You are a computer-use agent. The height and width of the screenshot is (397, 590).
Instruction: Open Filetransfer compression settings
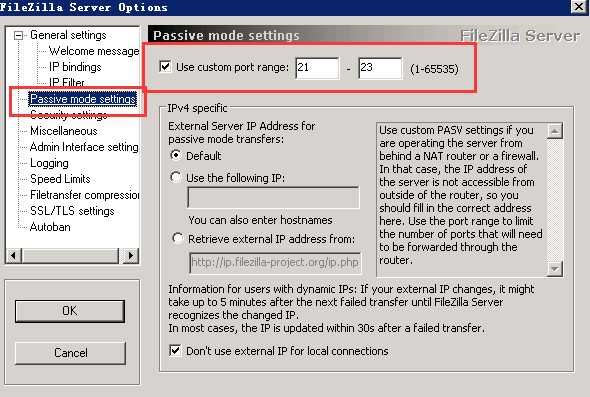[84, 195]
